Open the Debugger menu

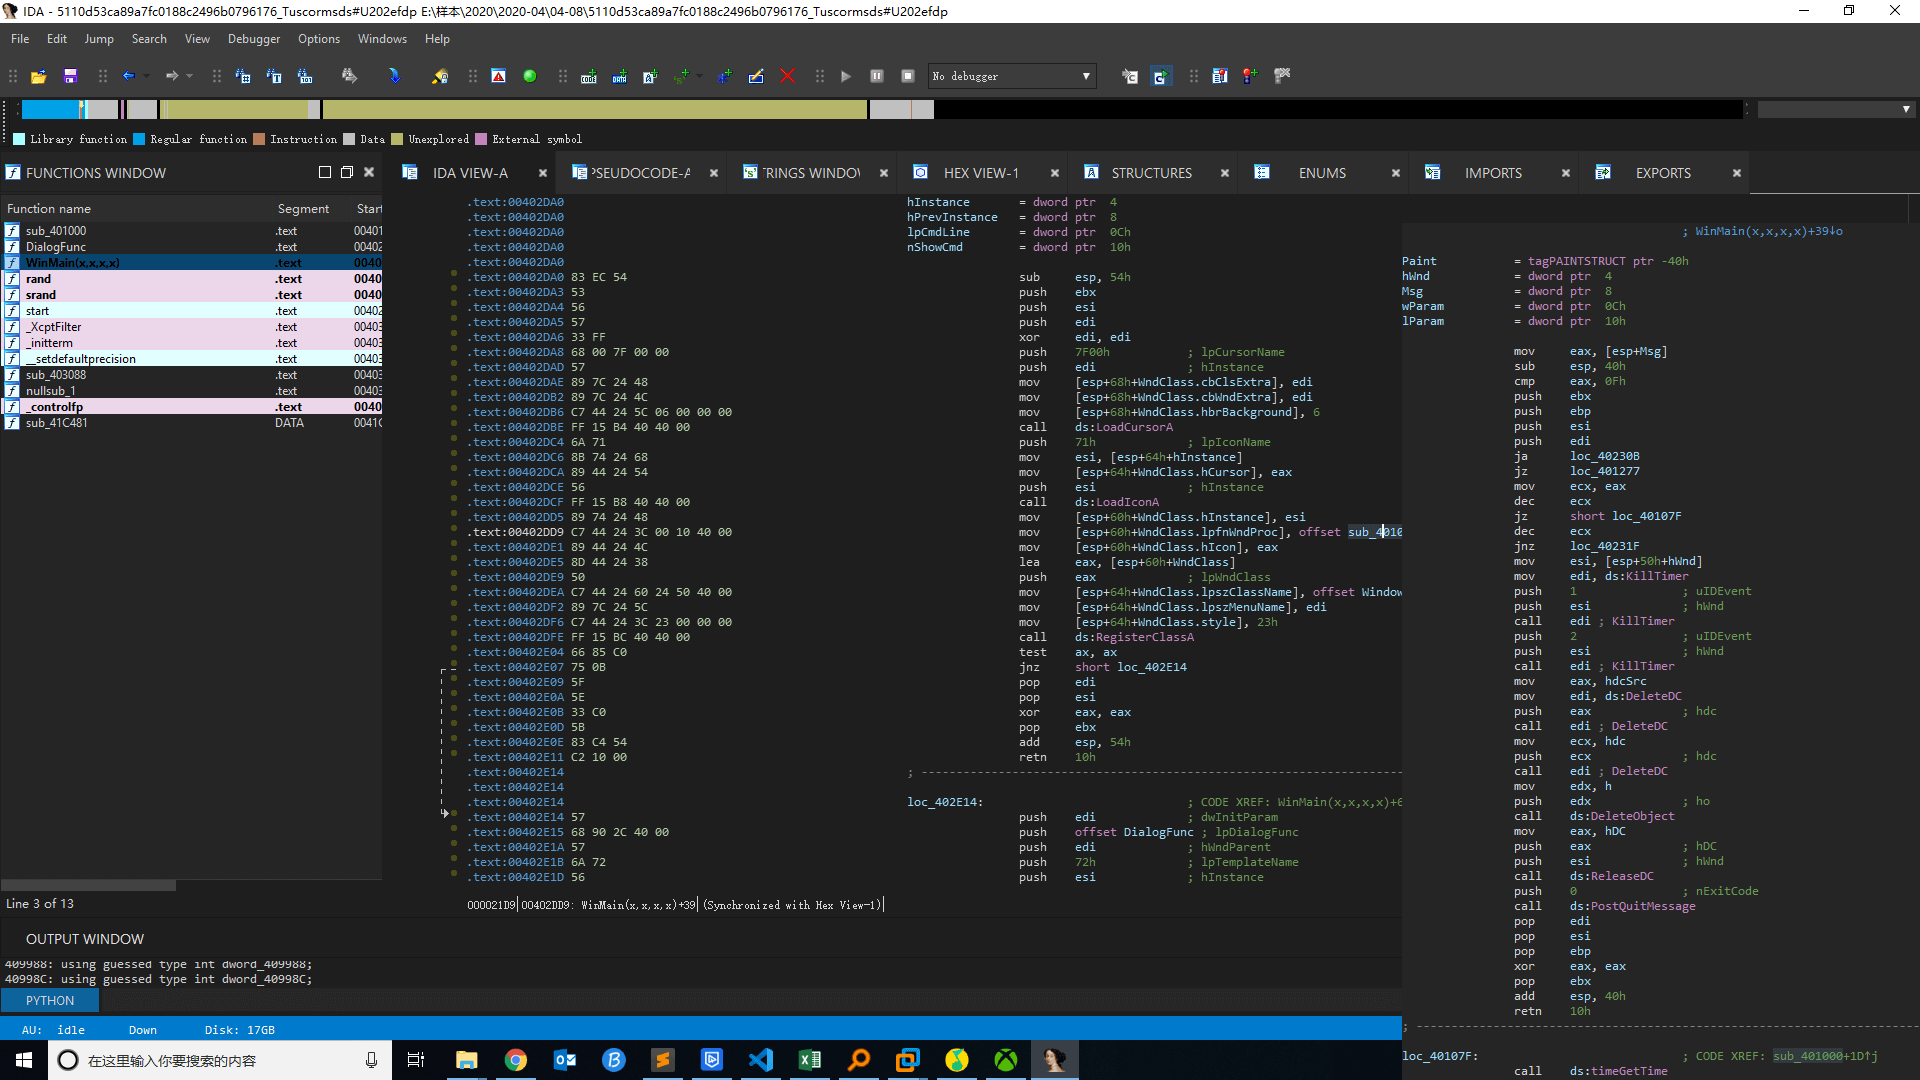[x=254, y=39]
